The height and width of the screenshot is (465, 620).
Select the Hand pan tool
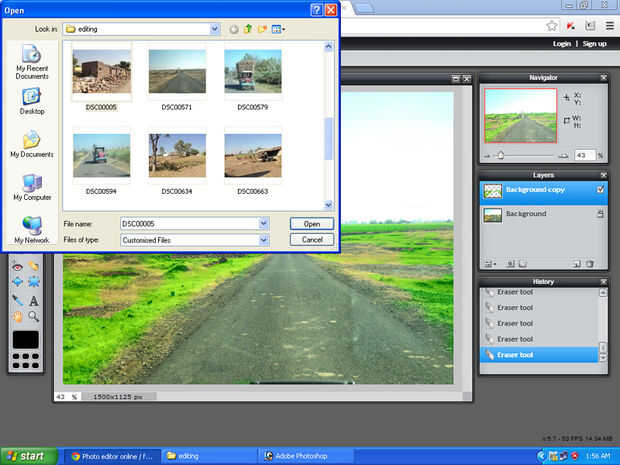click(x=17, y=316)
